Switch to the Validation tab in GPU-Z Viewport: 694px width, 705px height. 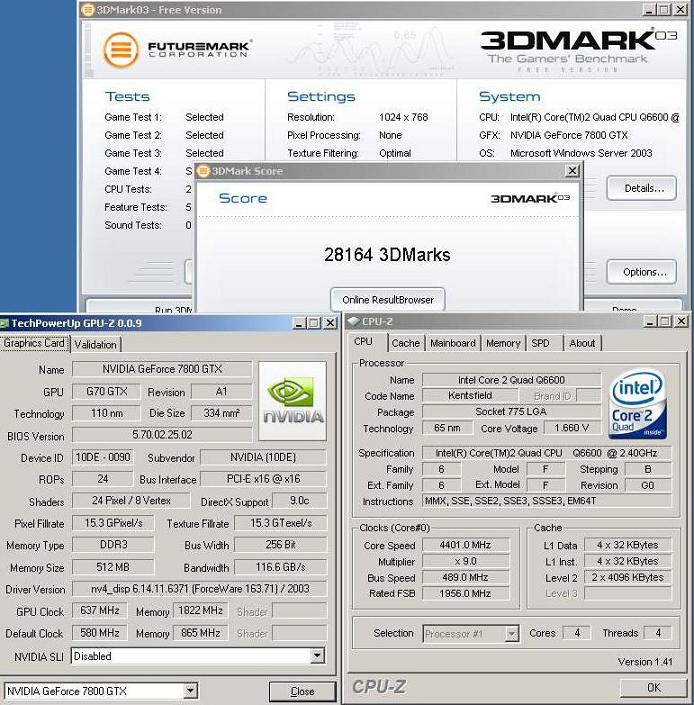pos(96,344)
